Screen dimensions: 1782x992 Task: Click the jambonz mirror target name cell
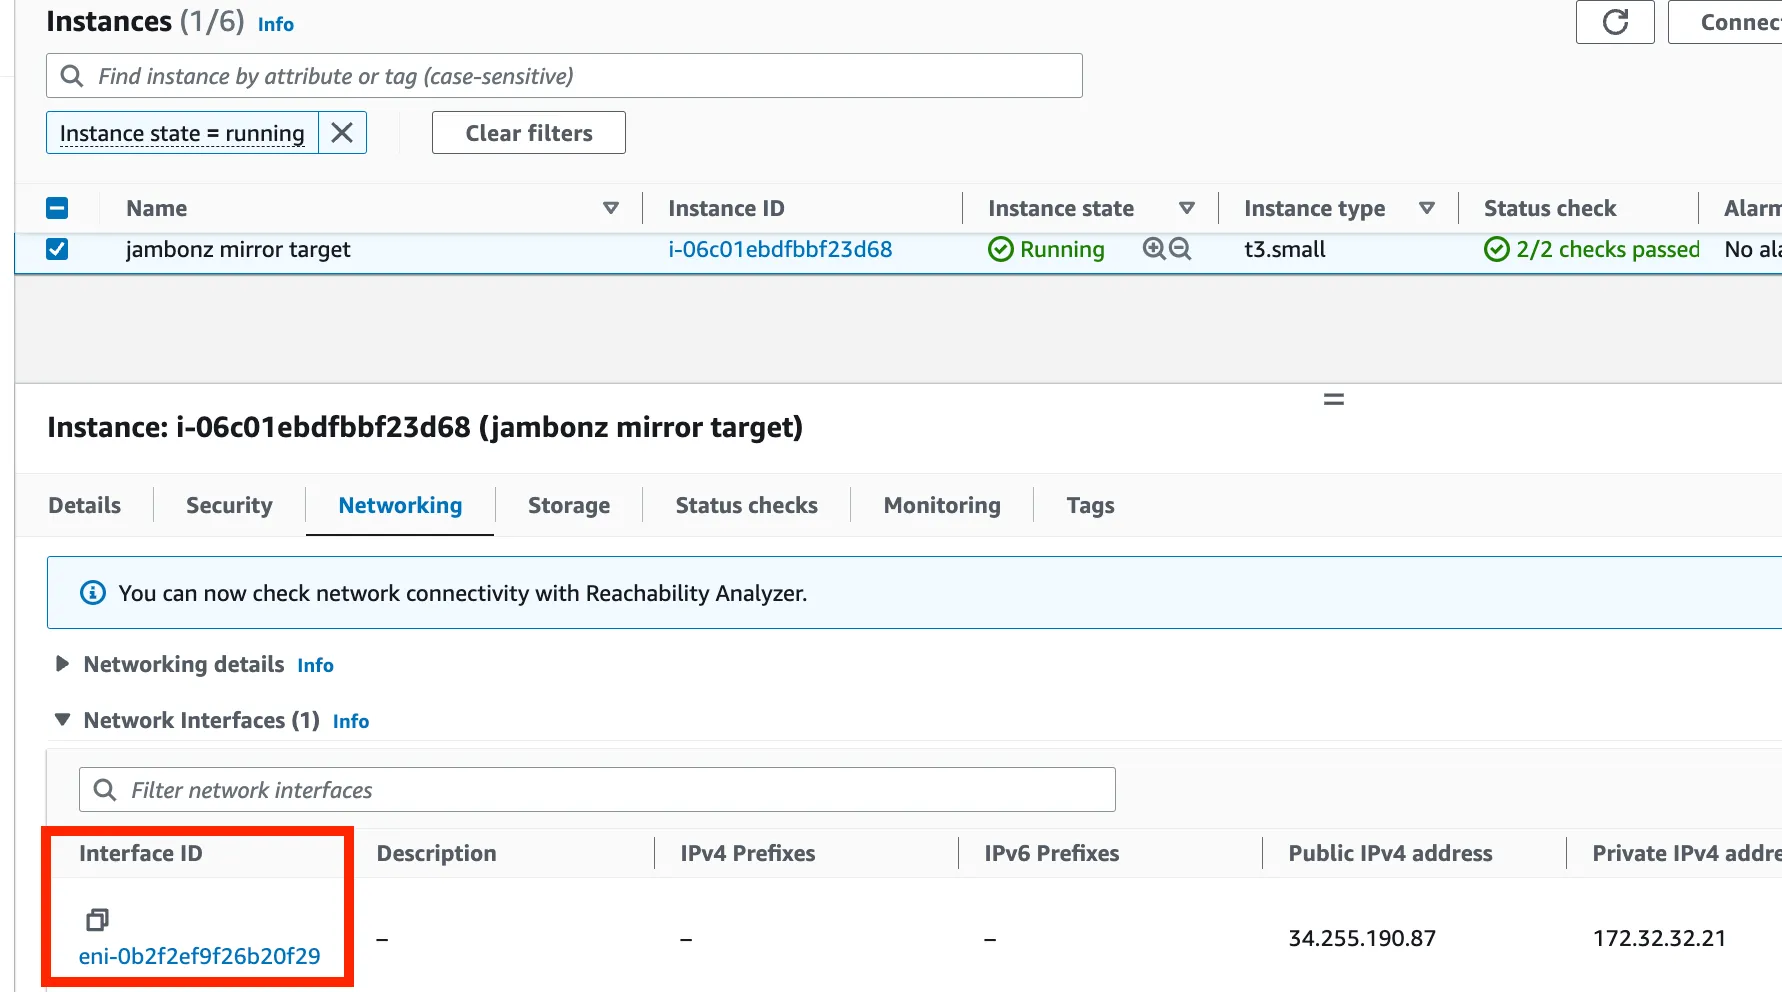(x=238, y=249)
